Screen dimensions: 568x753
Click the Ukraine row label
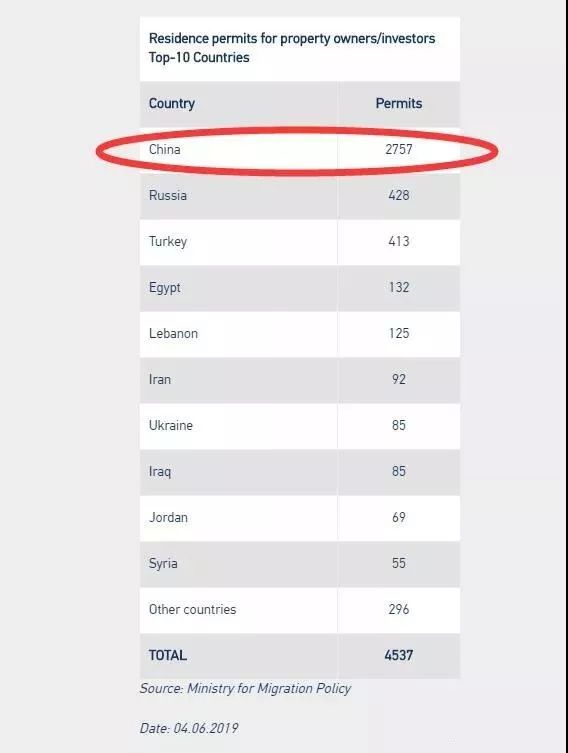(170, 425)
